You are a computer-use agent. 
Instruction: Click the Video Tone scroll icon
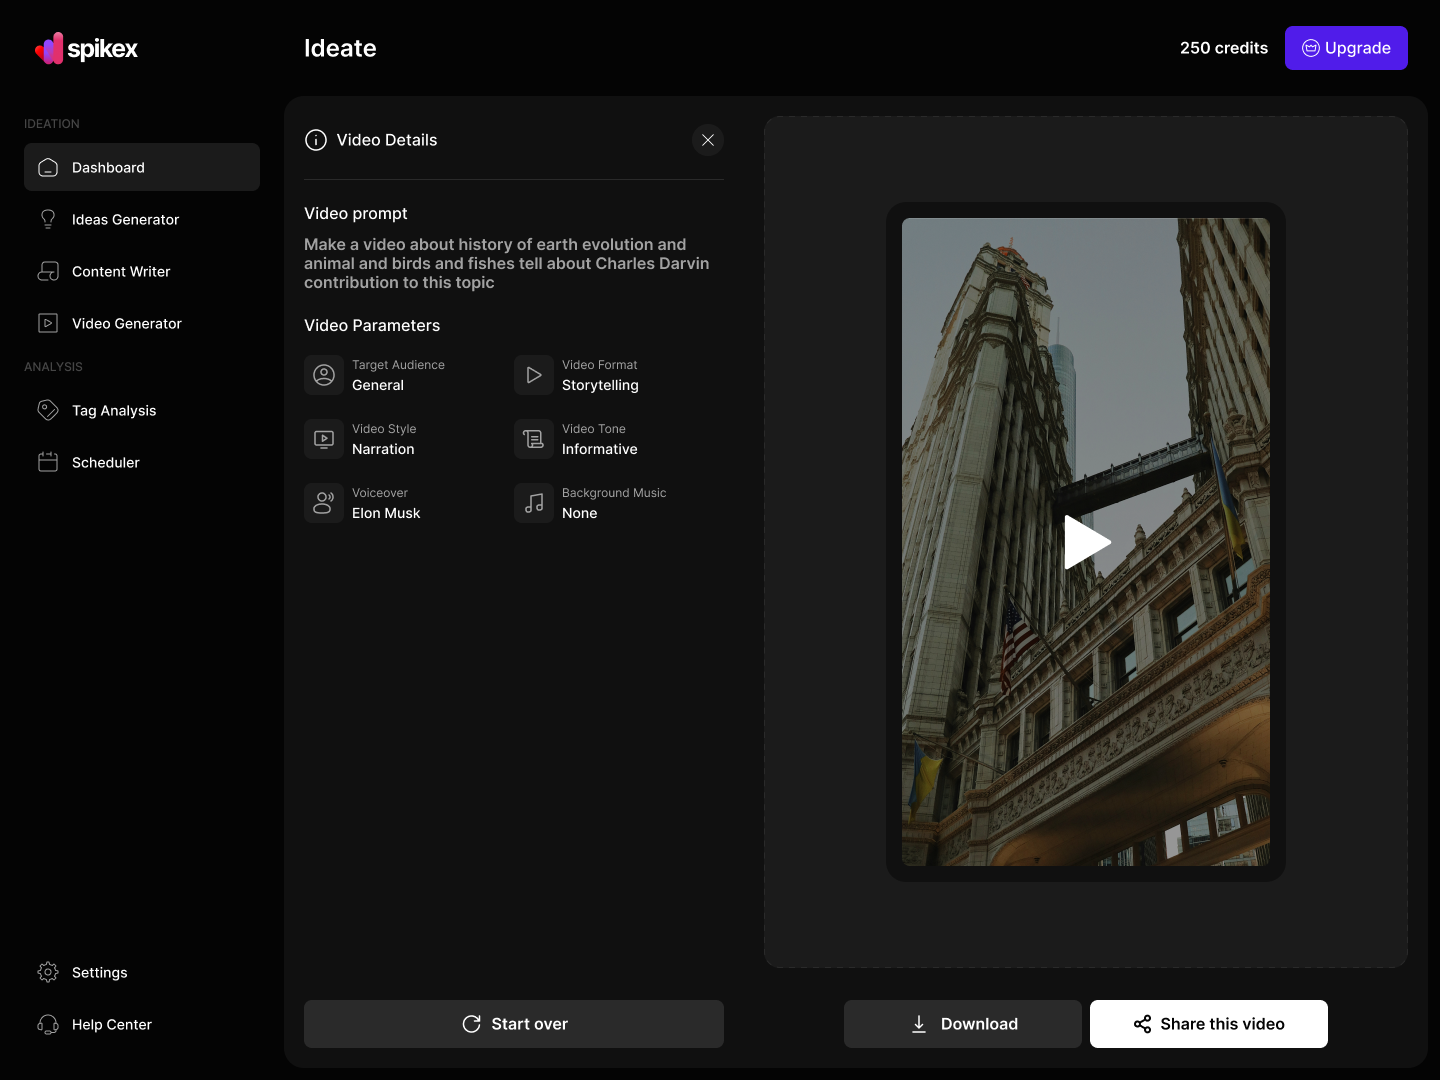coord(534,439)
